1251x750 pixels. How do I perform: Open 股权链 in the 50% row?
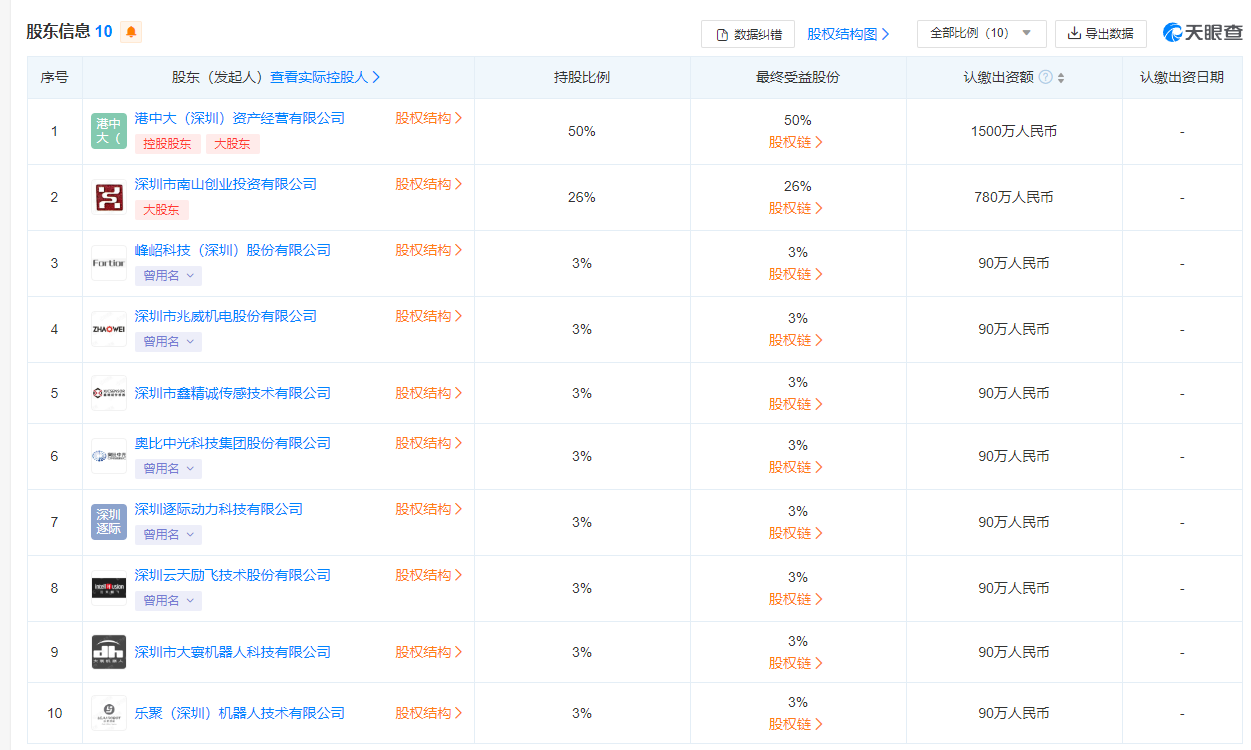click(x=796, y=142)
